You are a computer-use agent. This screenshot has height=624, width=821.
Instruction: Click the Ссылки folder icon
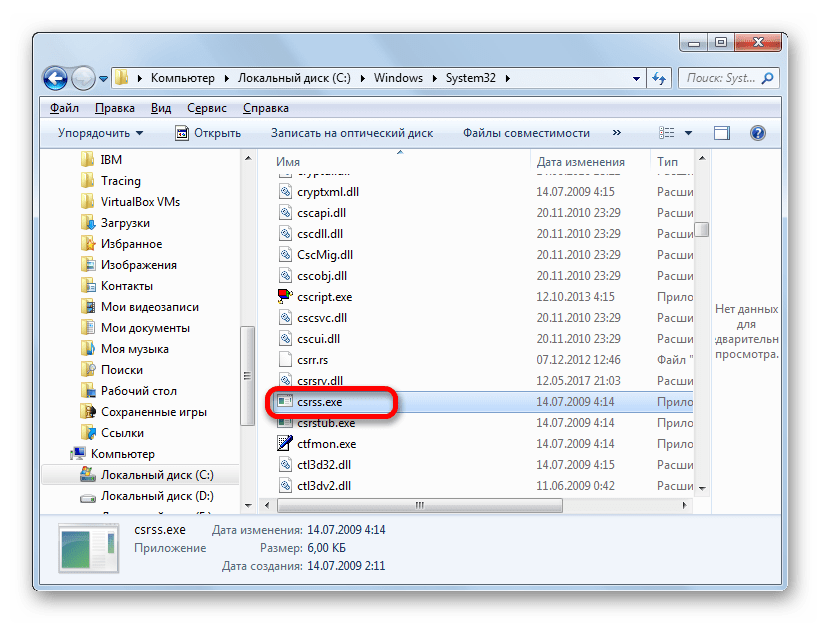88,432
